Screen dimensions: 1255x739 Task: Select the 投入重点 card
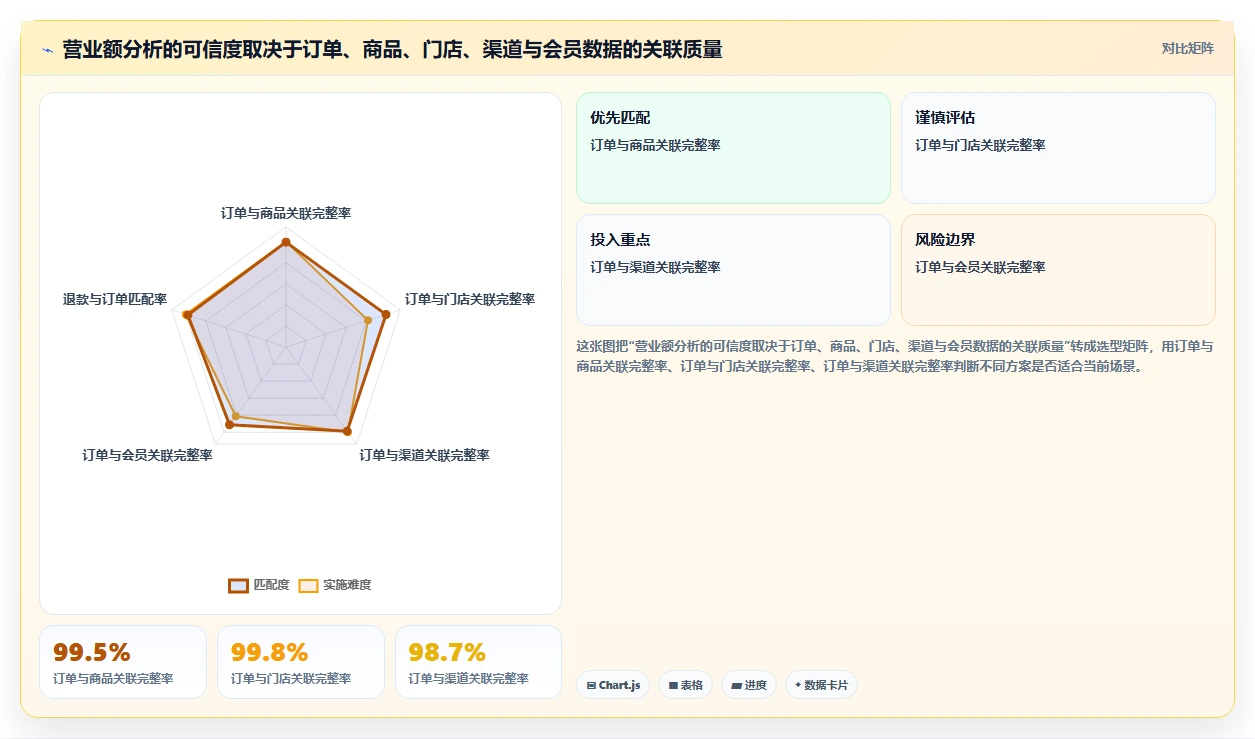click(733, 270)
